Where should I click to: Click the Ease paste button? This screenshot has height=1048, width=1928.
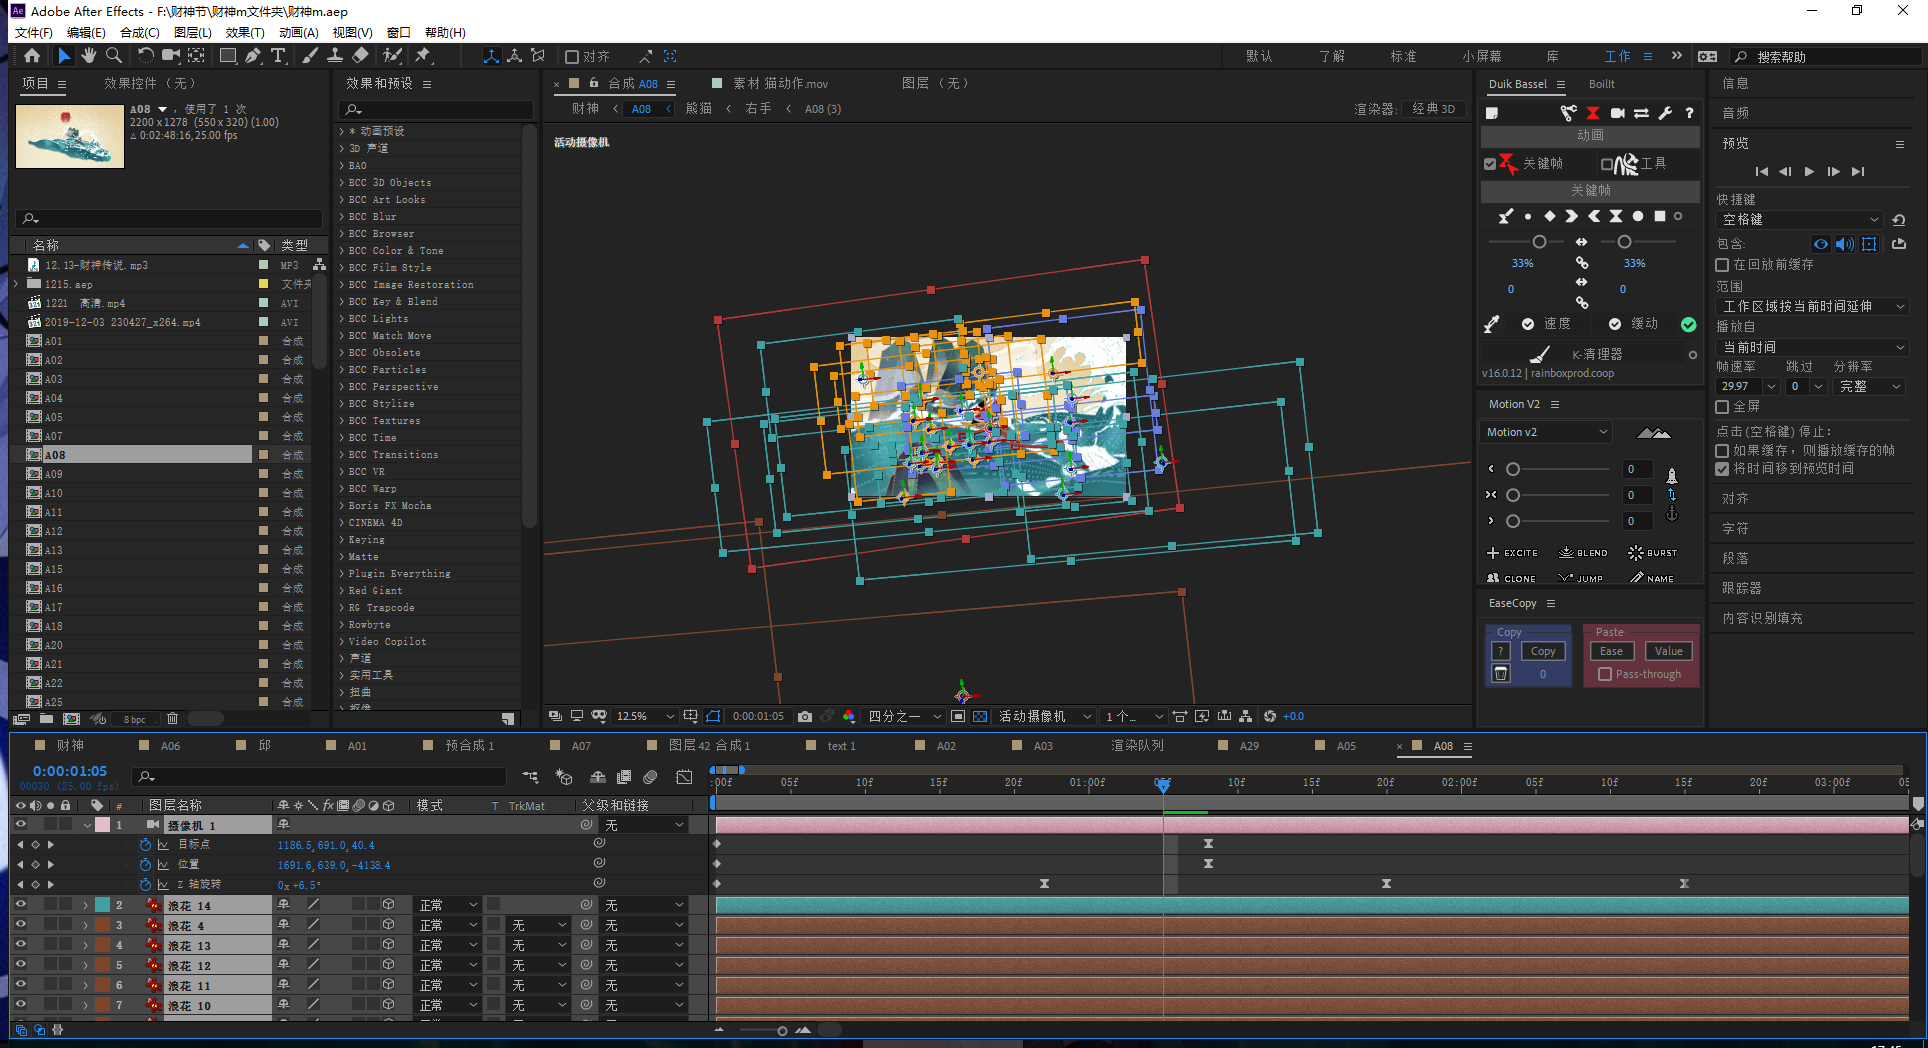tap(1612, 651)
